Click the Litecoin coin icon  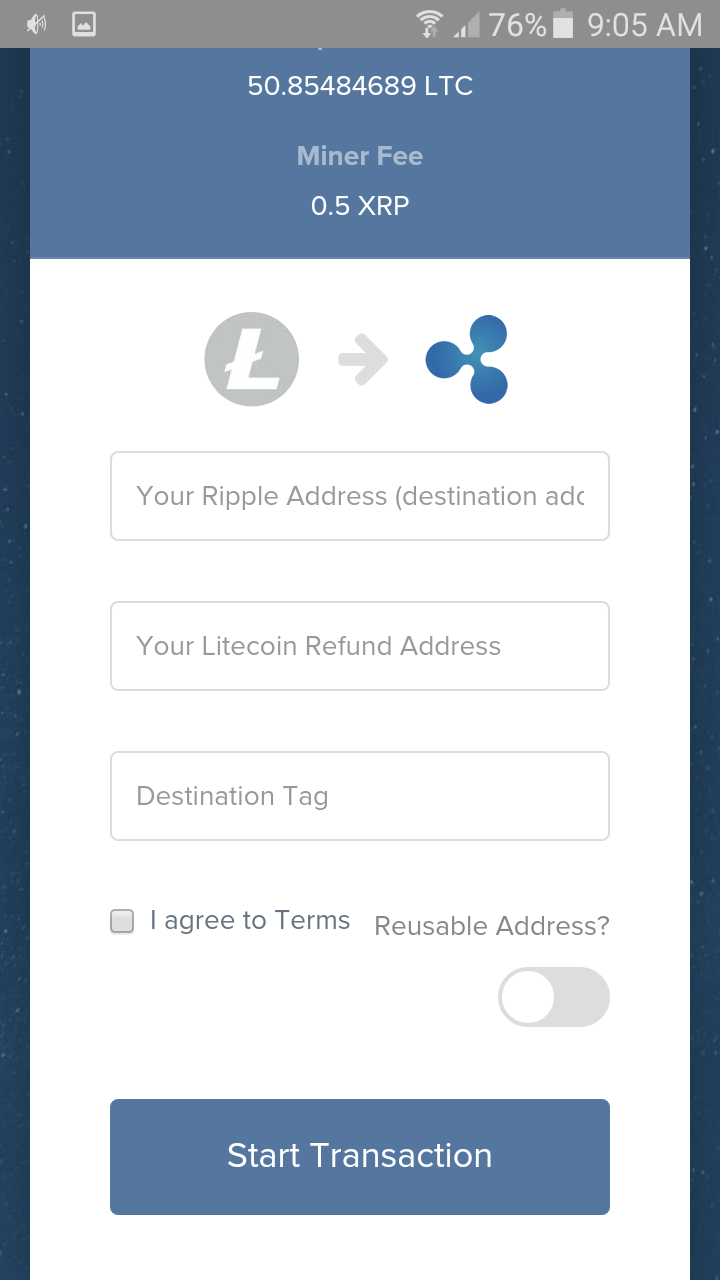(251, 358)
